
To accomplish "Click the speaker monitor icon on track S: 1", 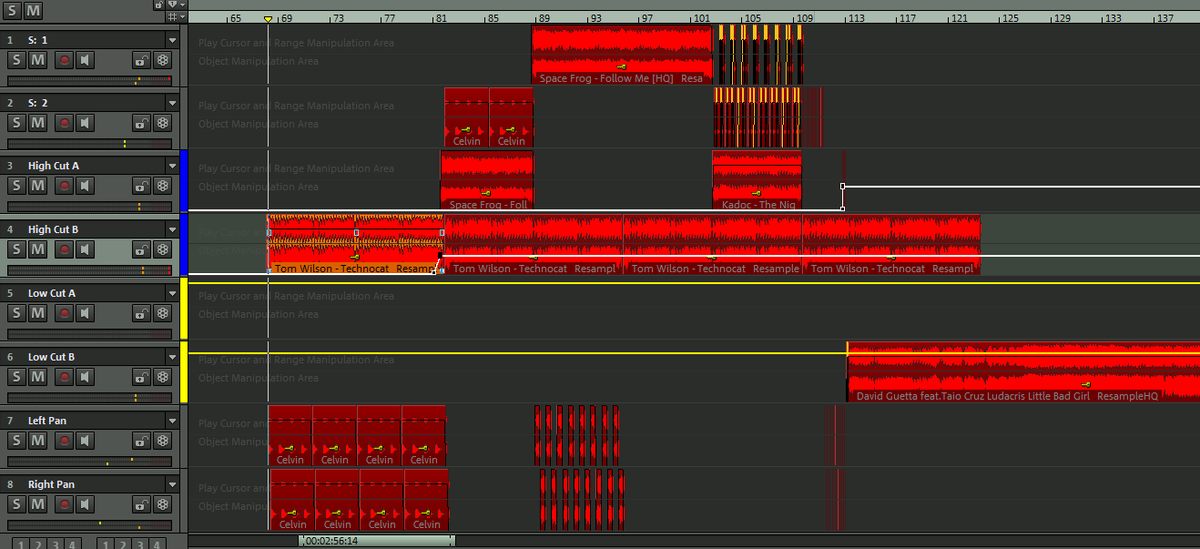I will pos(86,60).
